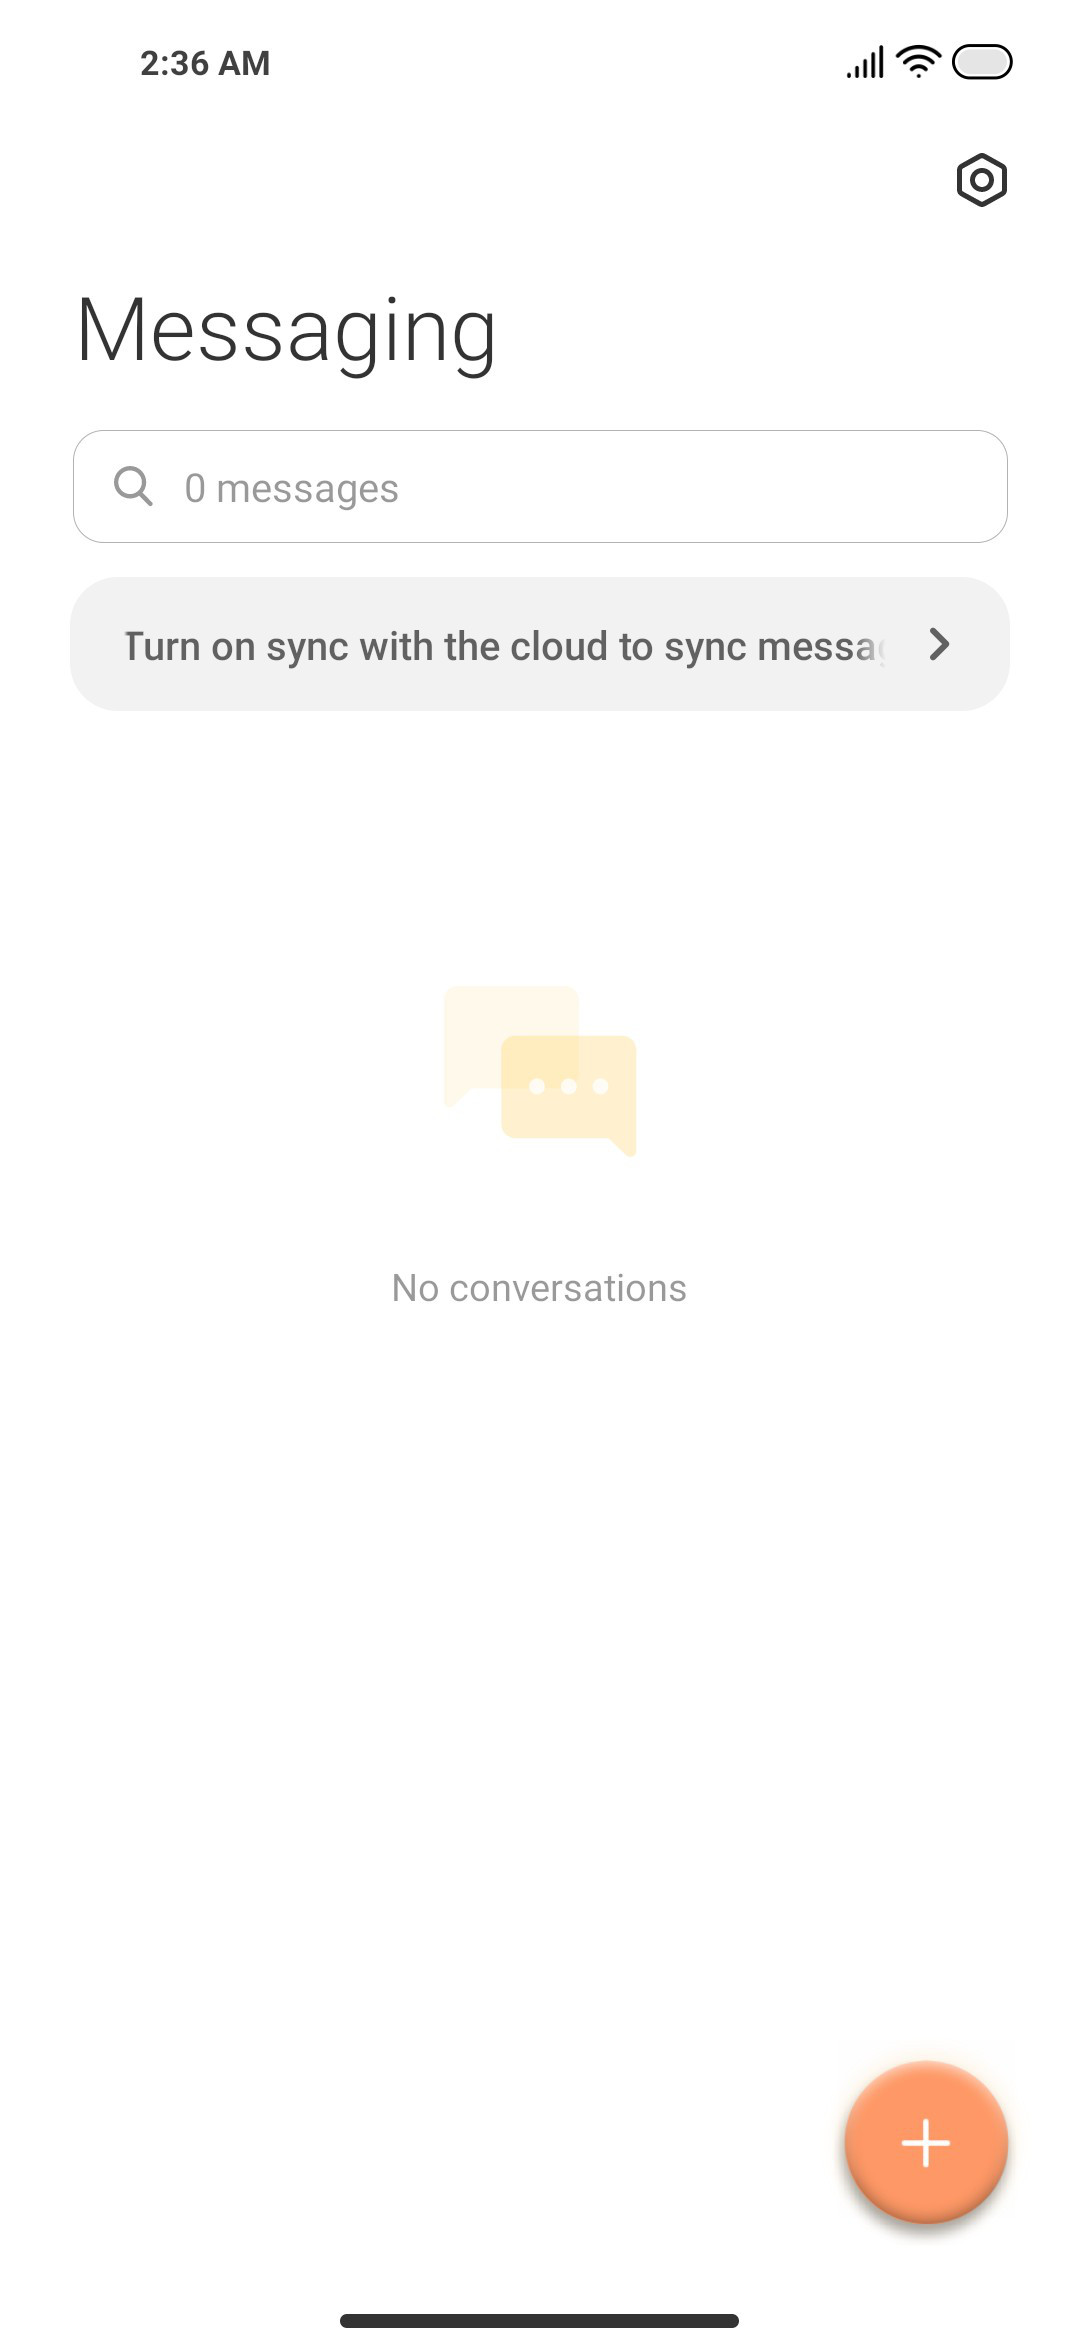The image size is (1080, 2340).
Task: Tap the cellular signal bars icon
Action: click(x=865, y=62)
